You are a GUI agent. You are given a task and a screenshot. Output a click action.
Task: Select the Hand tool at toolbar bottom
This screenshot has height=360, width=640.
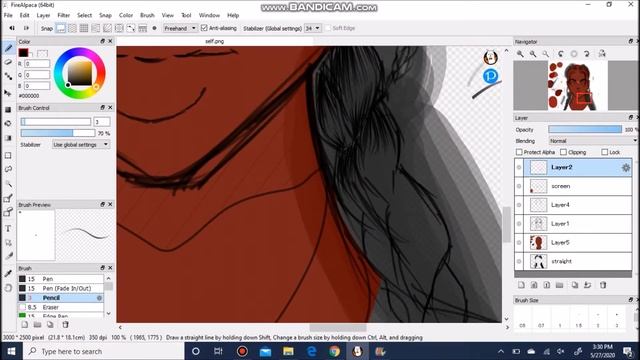(x=8, y=288)
